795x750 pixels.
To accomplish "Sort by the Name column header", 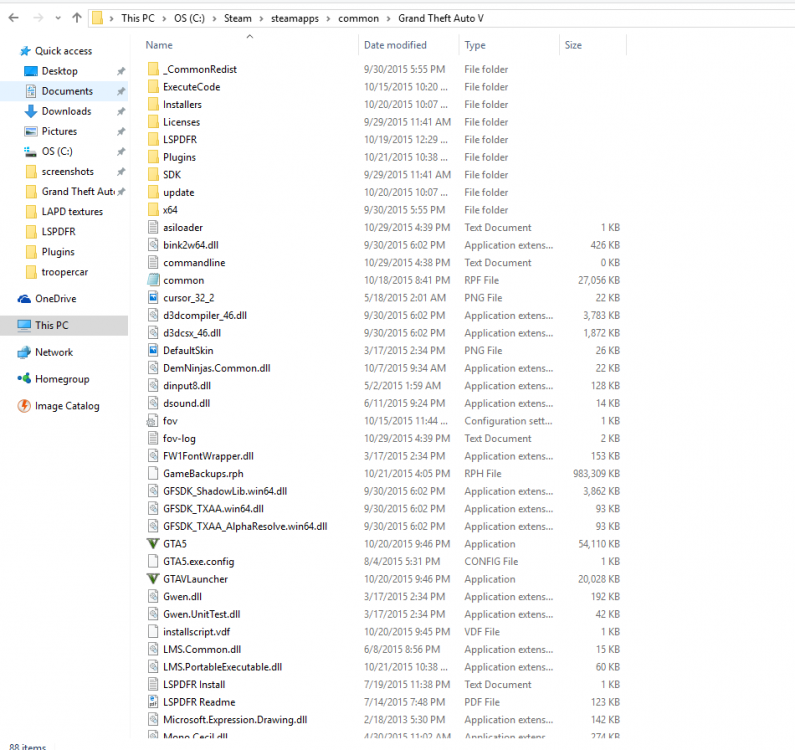I will click(x=159, y=45).
